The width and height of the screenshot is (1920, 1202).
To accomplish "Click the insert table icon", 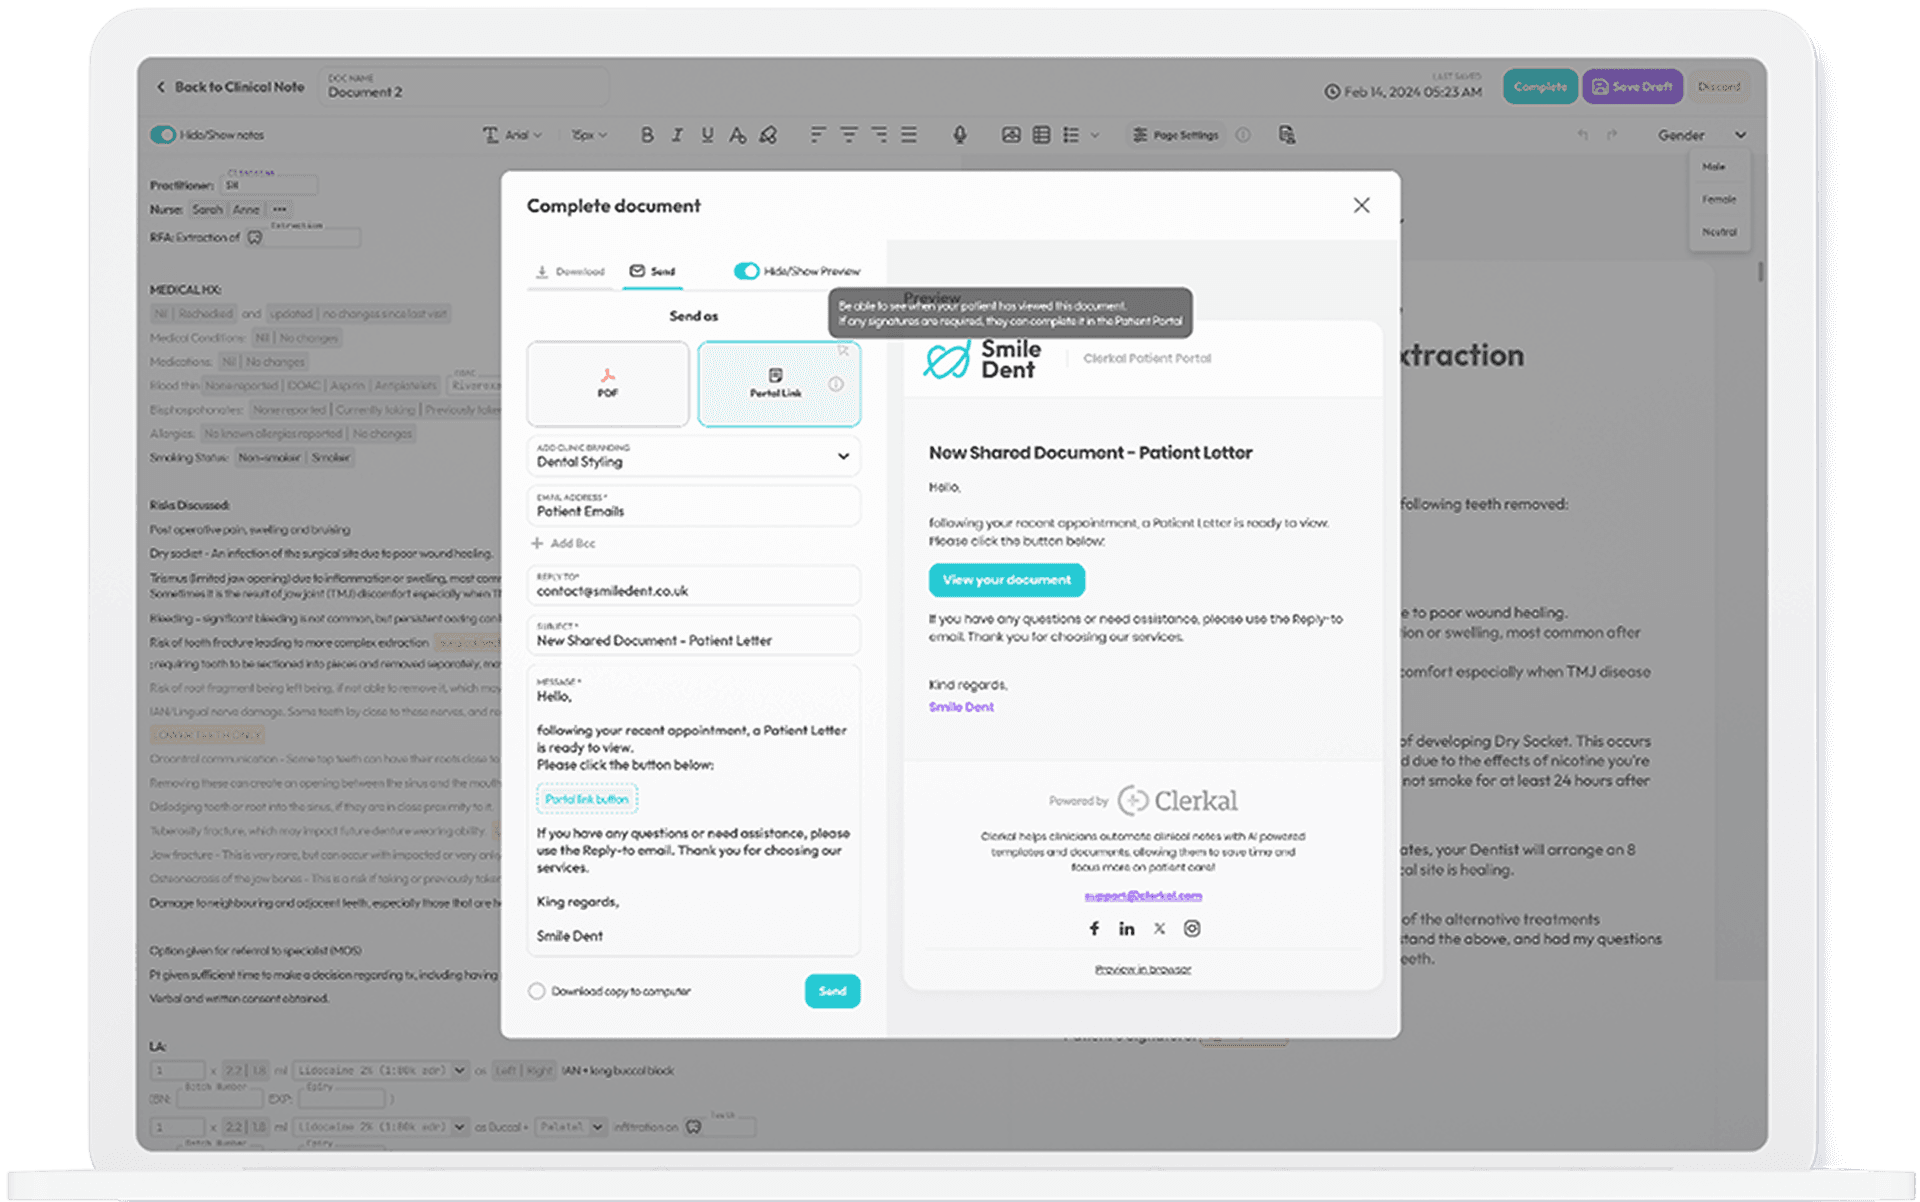I will (x=1041, y=135).
